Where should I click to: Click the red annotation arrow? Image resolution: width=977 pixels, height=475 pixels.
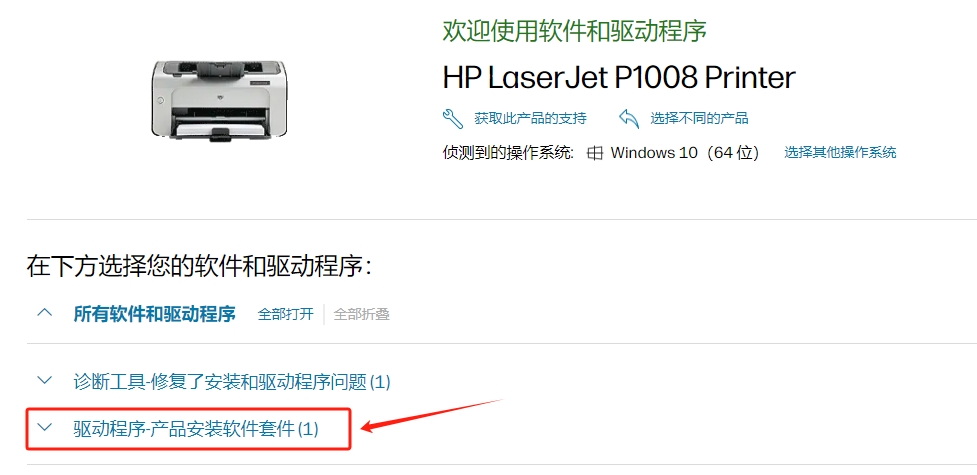pyautogui.click(x=432, y=415)
